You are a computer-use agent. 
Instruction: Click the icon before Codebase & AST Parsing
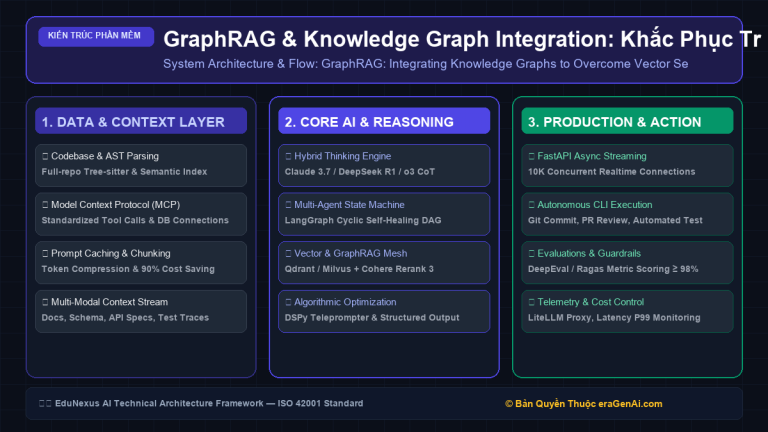coord(45,156)
